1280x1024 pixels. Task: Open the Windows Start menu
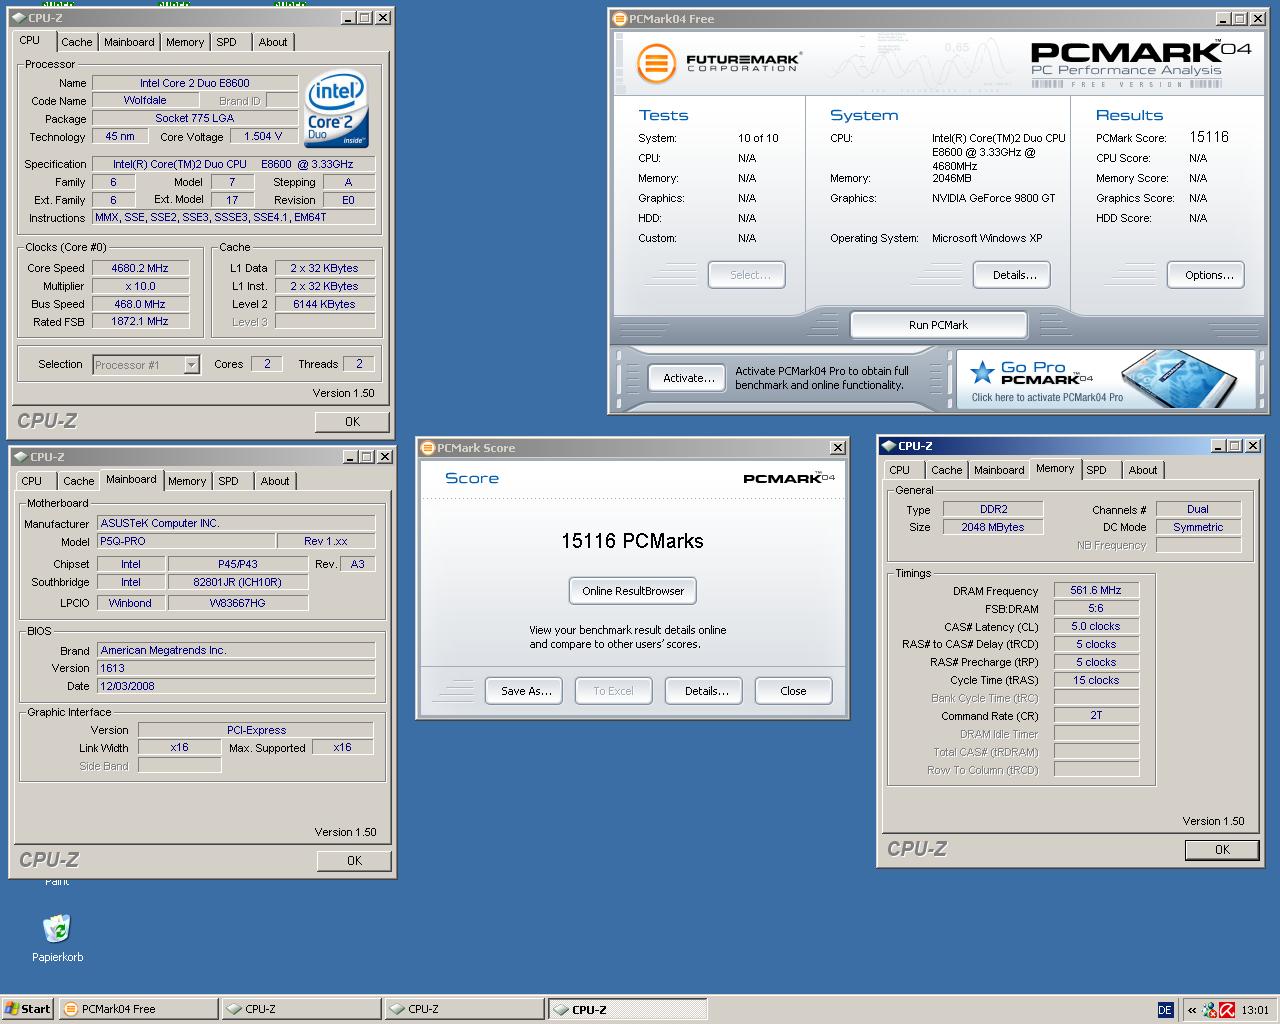click(28, 1009)
